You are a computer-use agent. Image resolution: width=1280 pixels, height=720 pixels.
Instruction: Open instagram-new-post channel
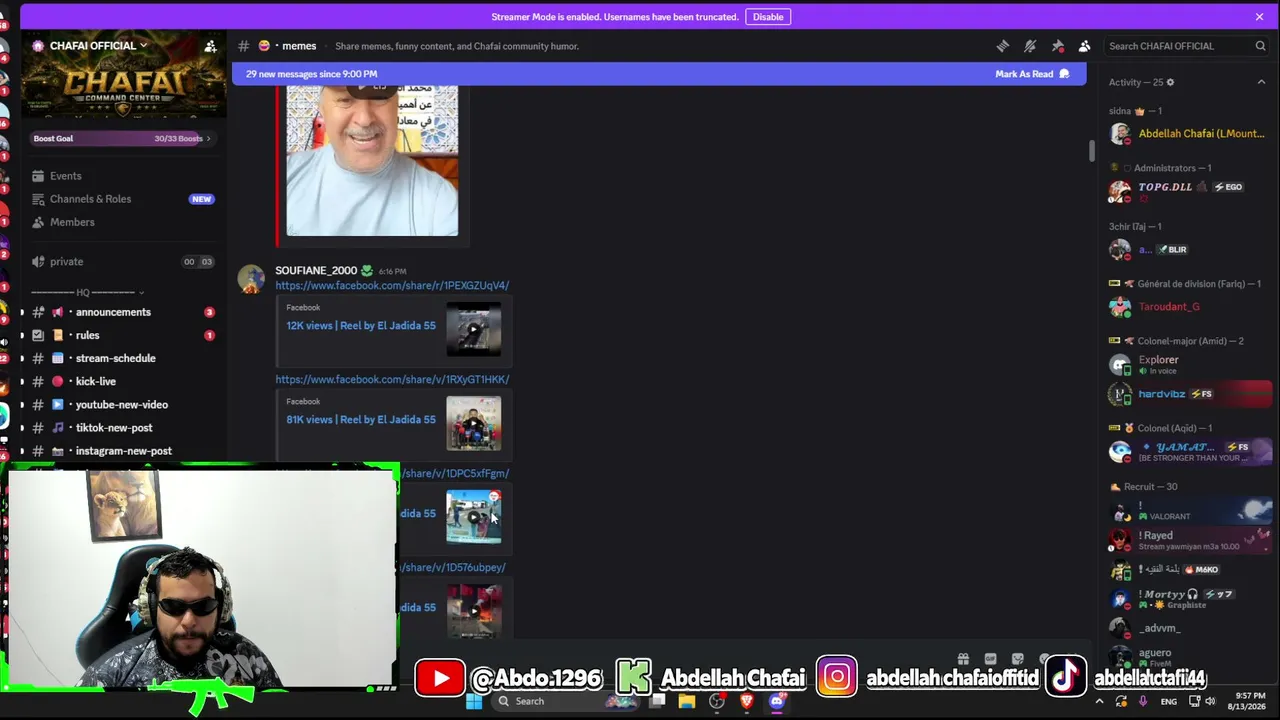(124, 451)
